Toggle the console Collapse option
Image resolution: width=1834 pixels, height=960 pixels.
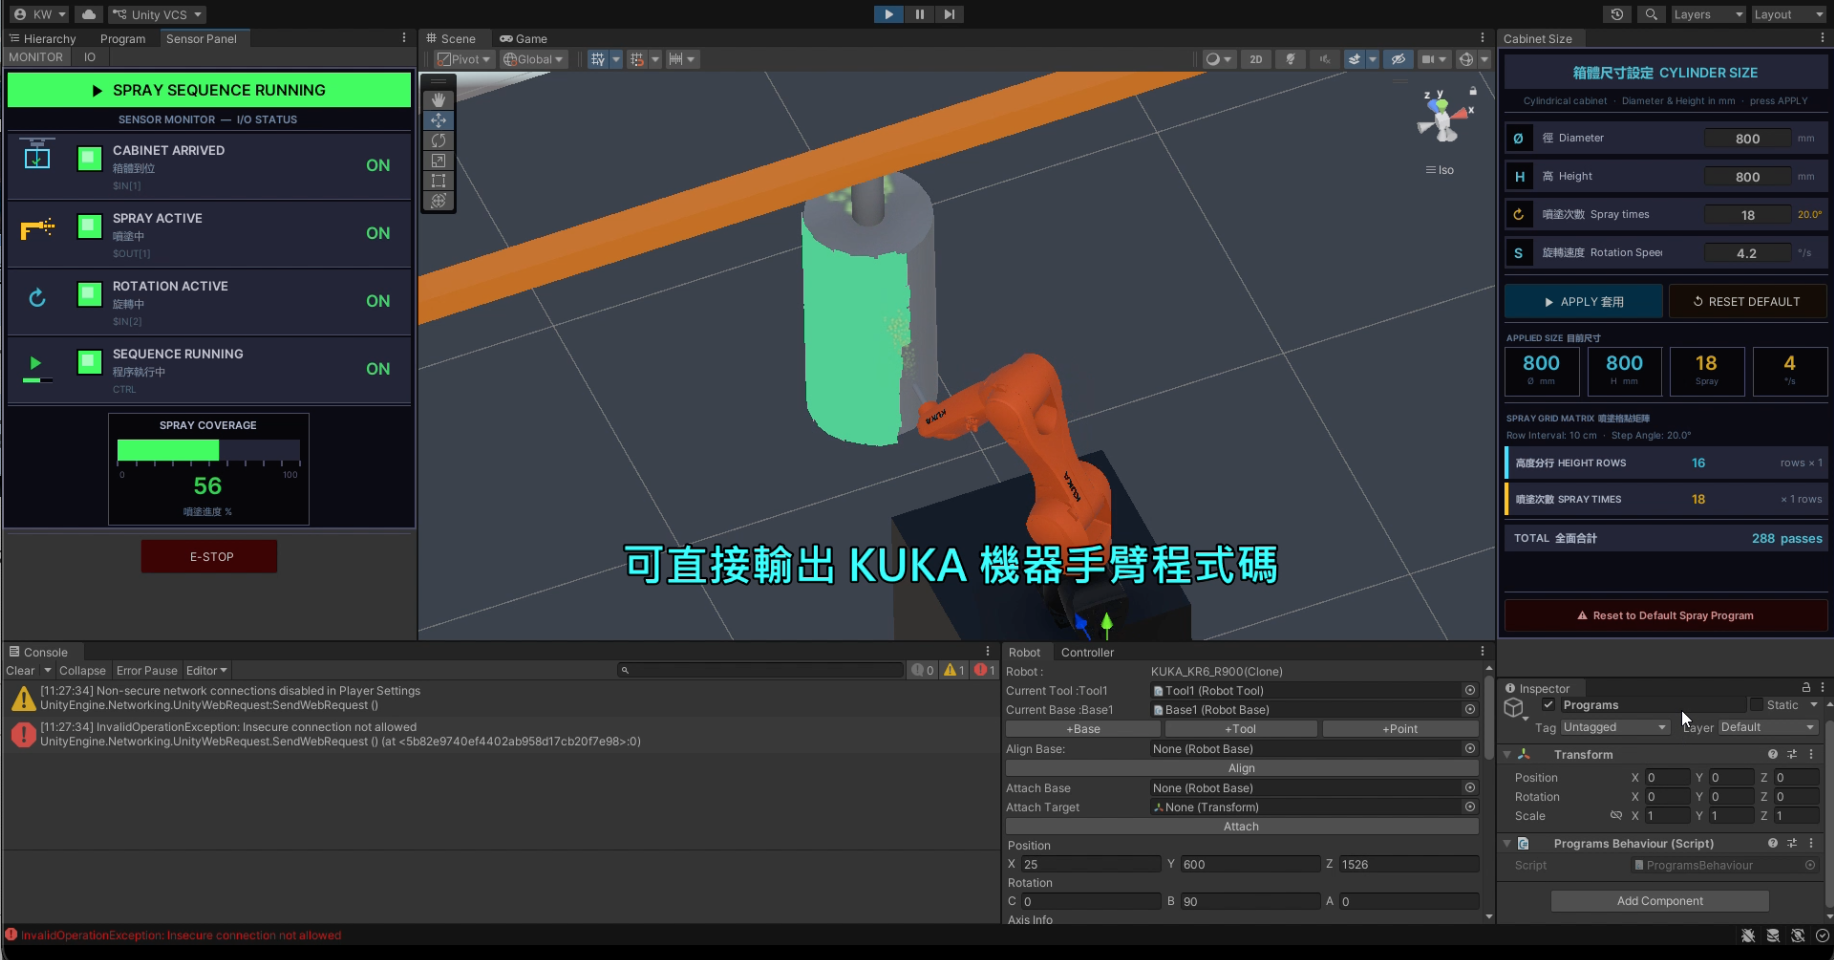tap(82, 671)
